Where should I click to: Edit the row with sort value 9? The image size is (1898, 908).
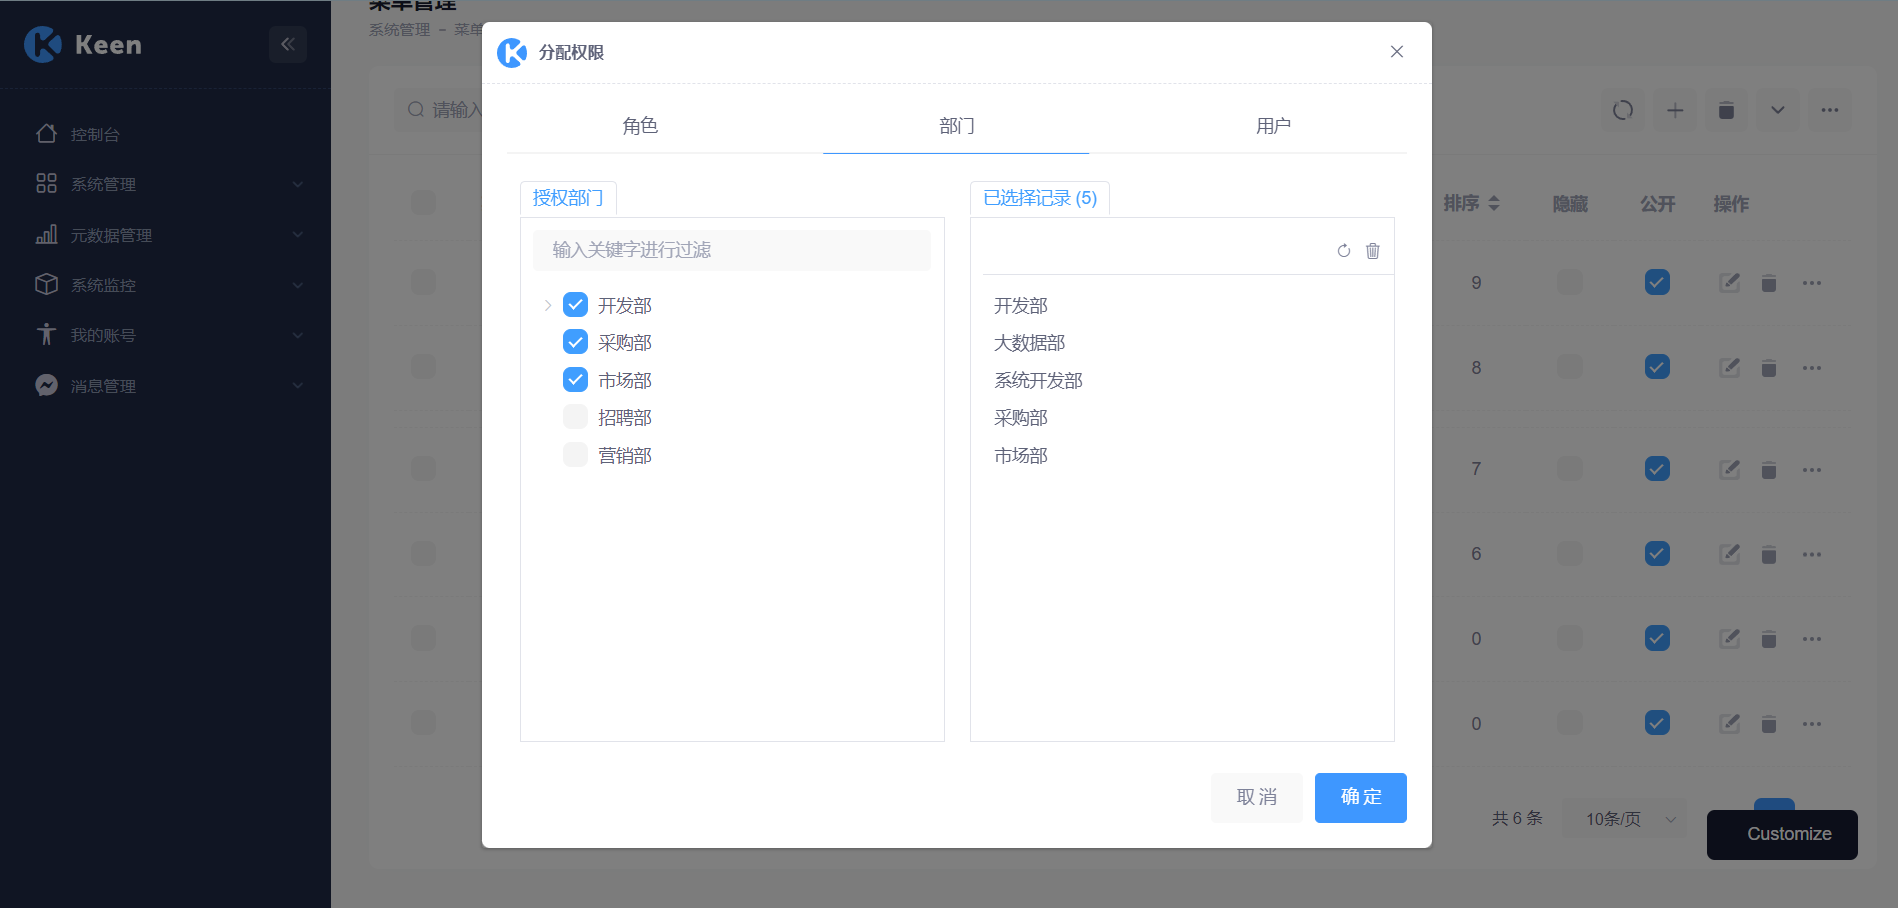(x=1730, y=283)
